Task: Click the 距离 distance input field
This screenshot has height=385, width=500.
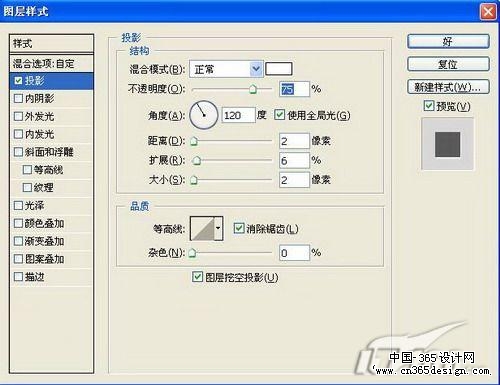Action: tap(294, 141)
